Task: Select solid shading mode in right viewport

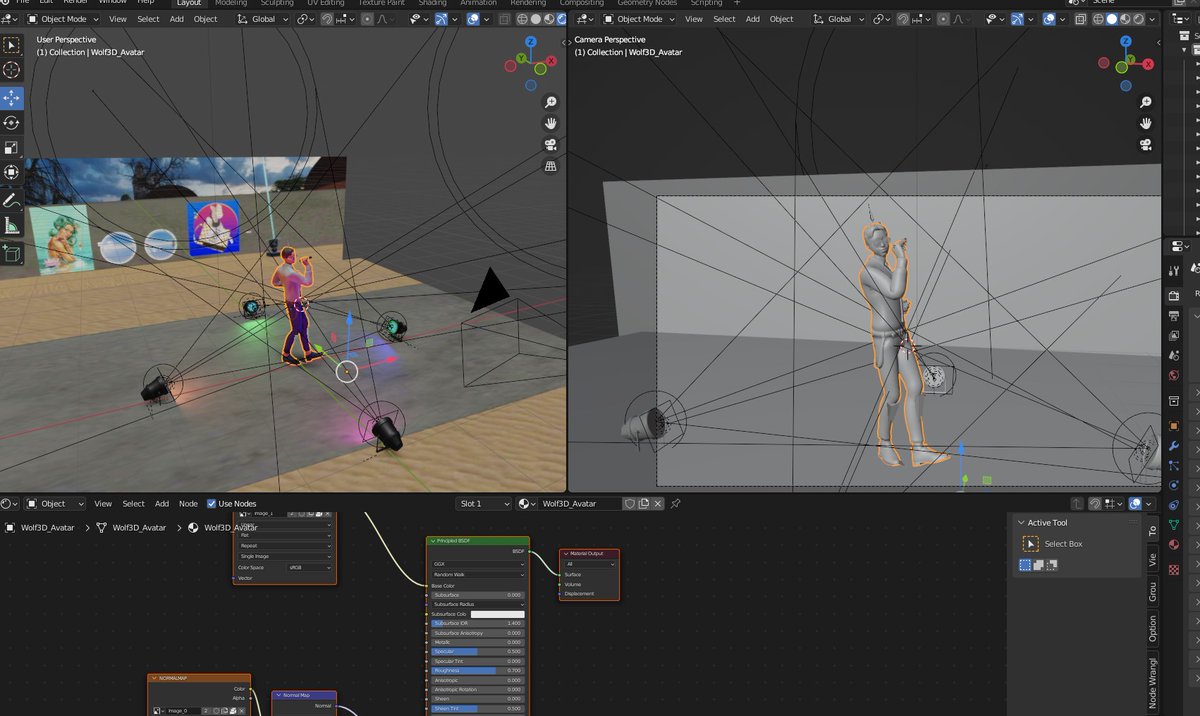Action: [x=1111, y=19]
